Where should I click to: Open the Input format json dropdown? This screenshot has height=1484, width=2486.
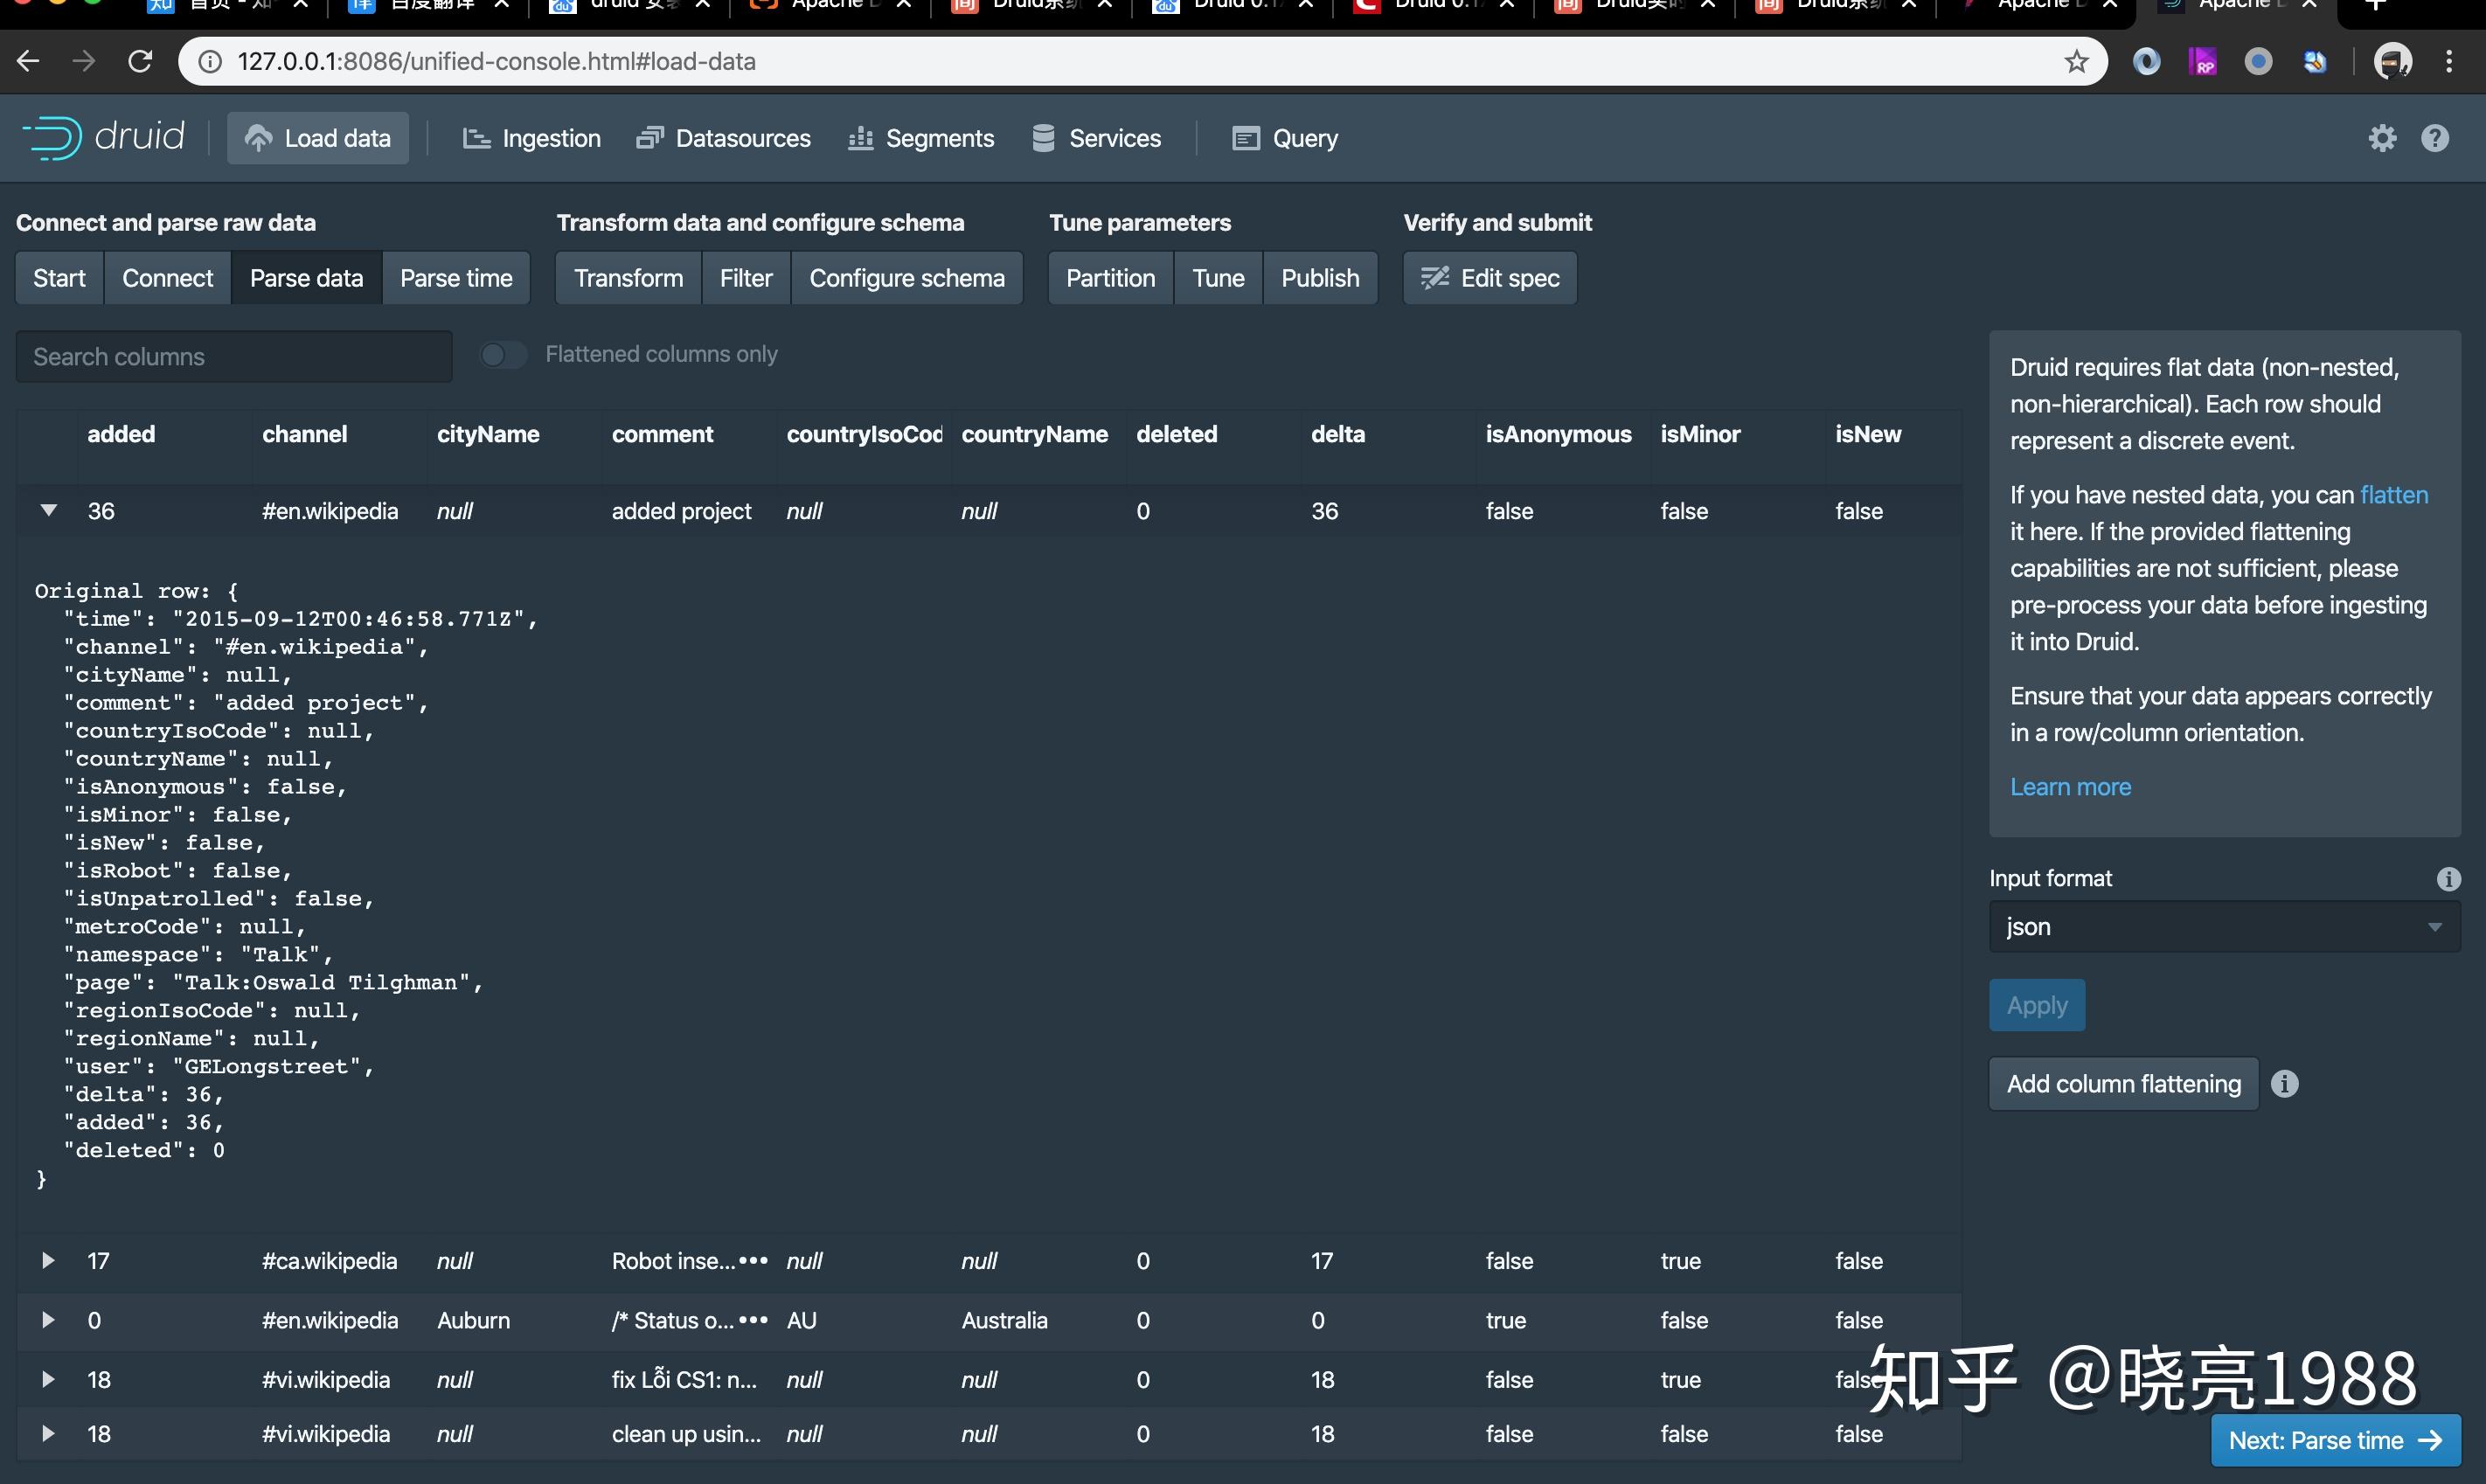(2223, 927)
